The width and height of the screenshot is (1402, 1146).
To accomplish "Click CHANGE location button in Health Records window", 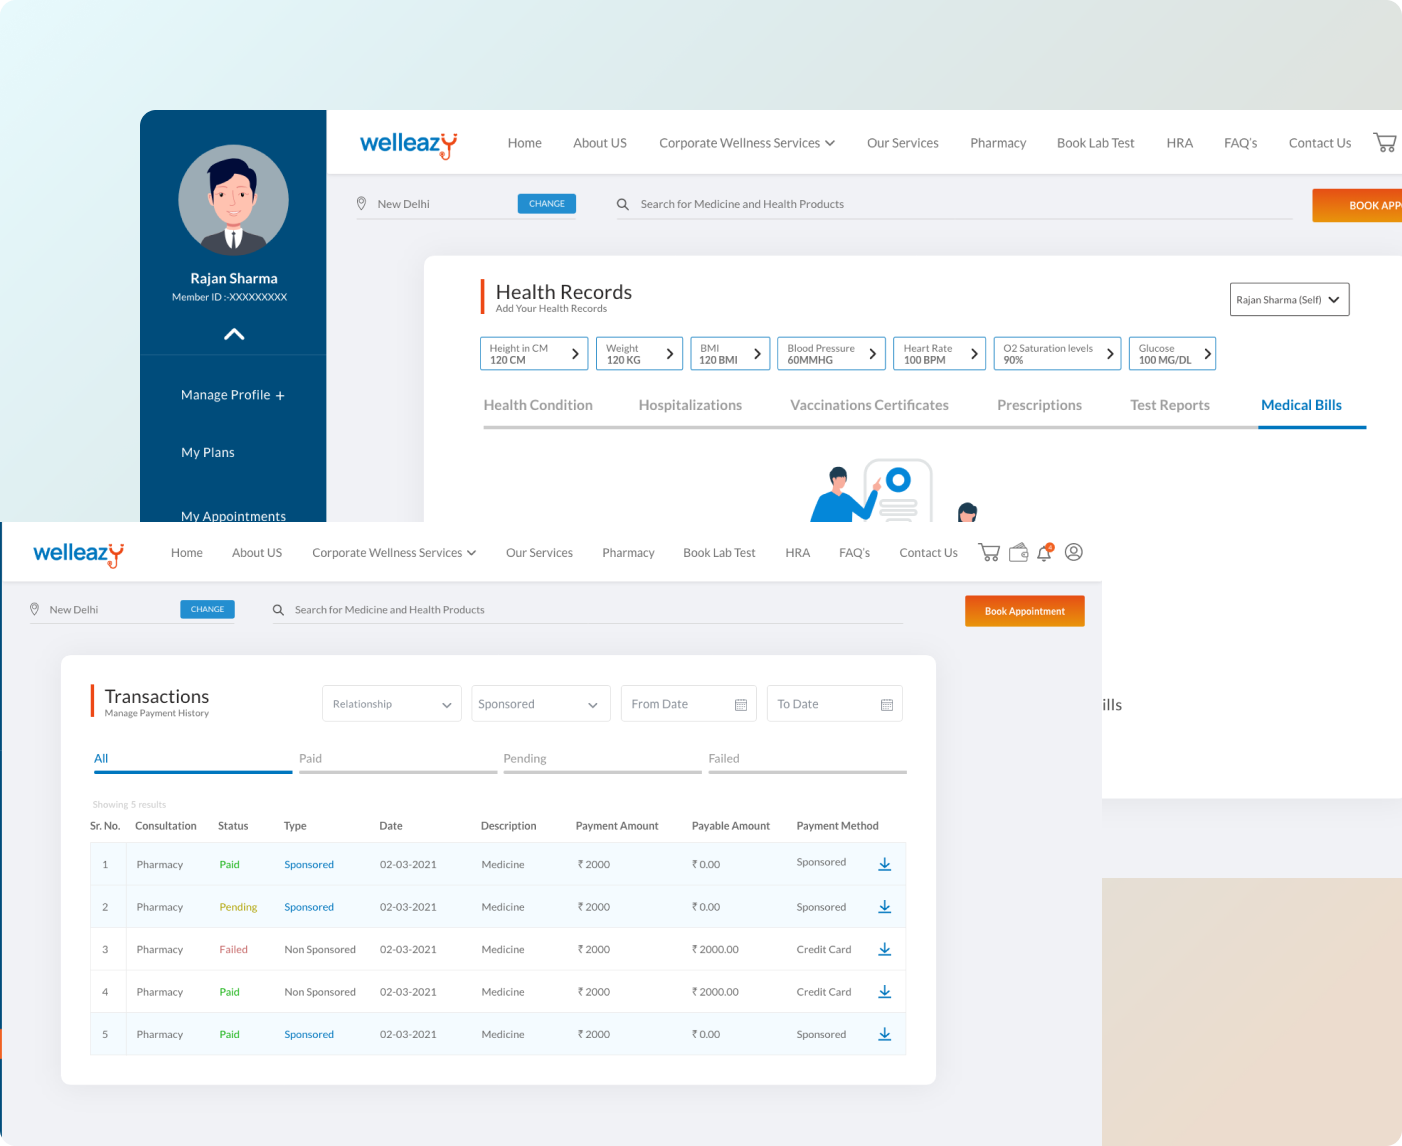I will [546, 203].
